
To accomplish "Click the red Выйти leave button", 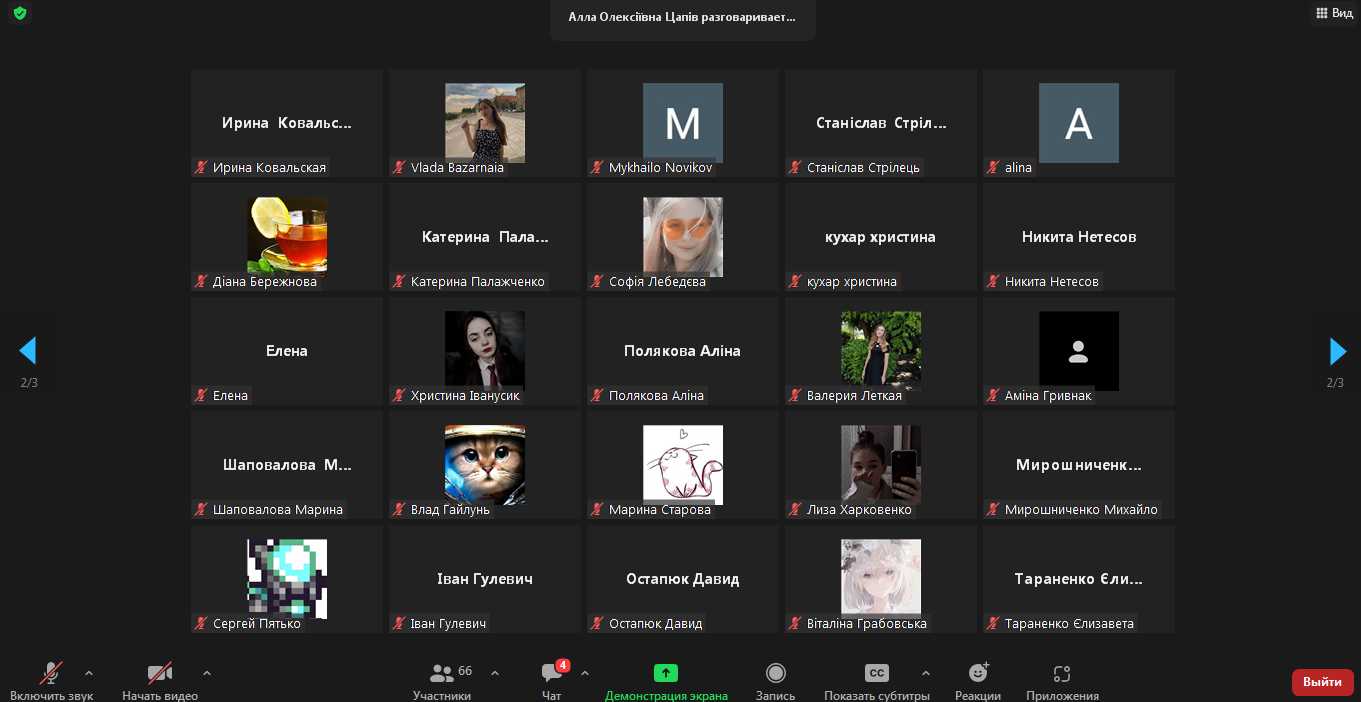I will (x=1322, y=682).
